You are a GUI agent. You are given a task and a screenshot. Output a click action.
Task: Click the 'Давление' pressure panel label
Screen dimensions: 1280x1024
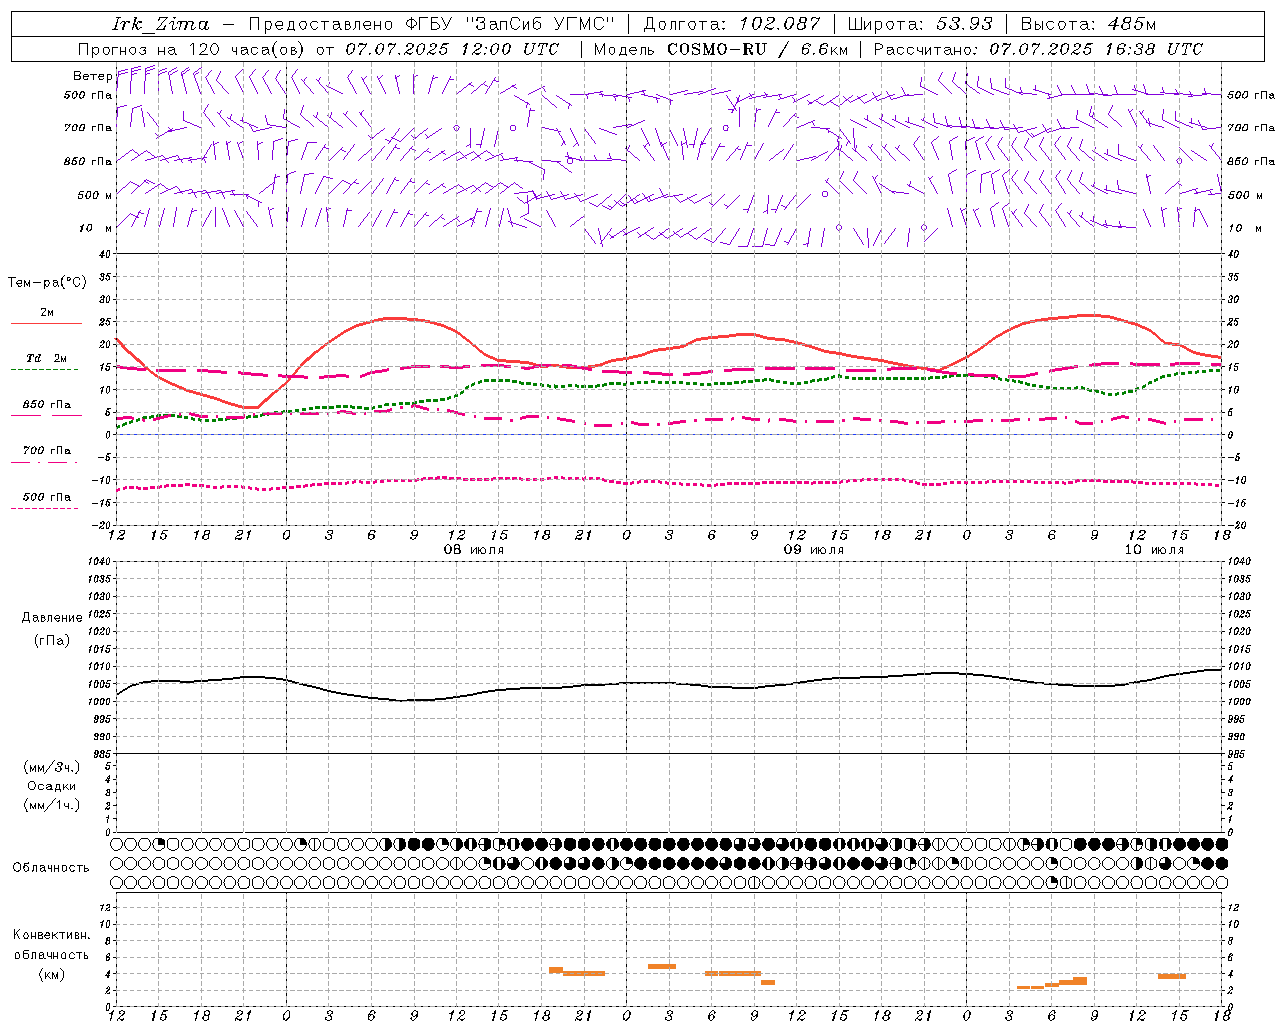coord(52,618)
